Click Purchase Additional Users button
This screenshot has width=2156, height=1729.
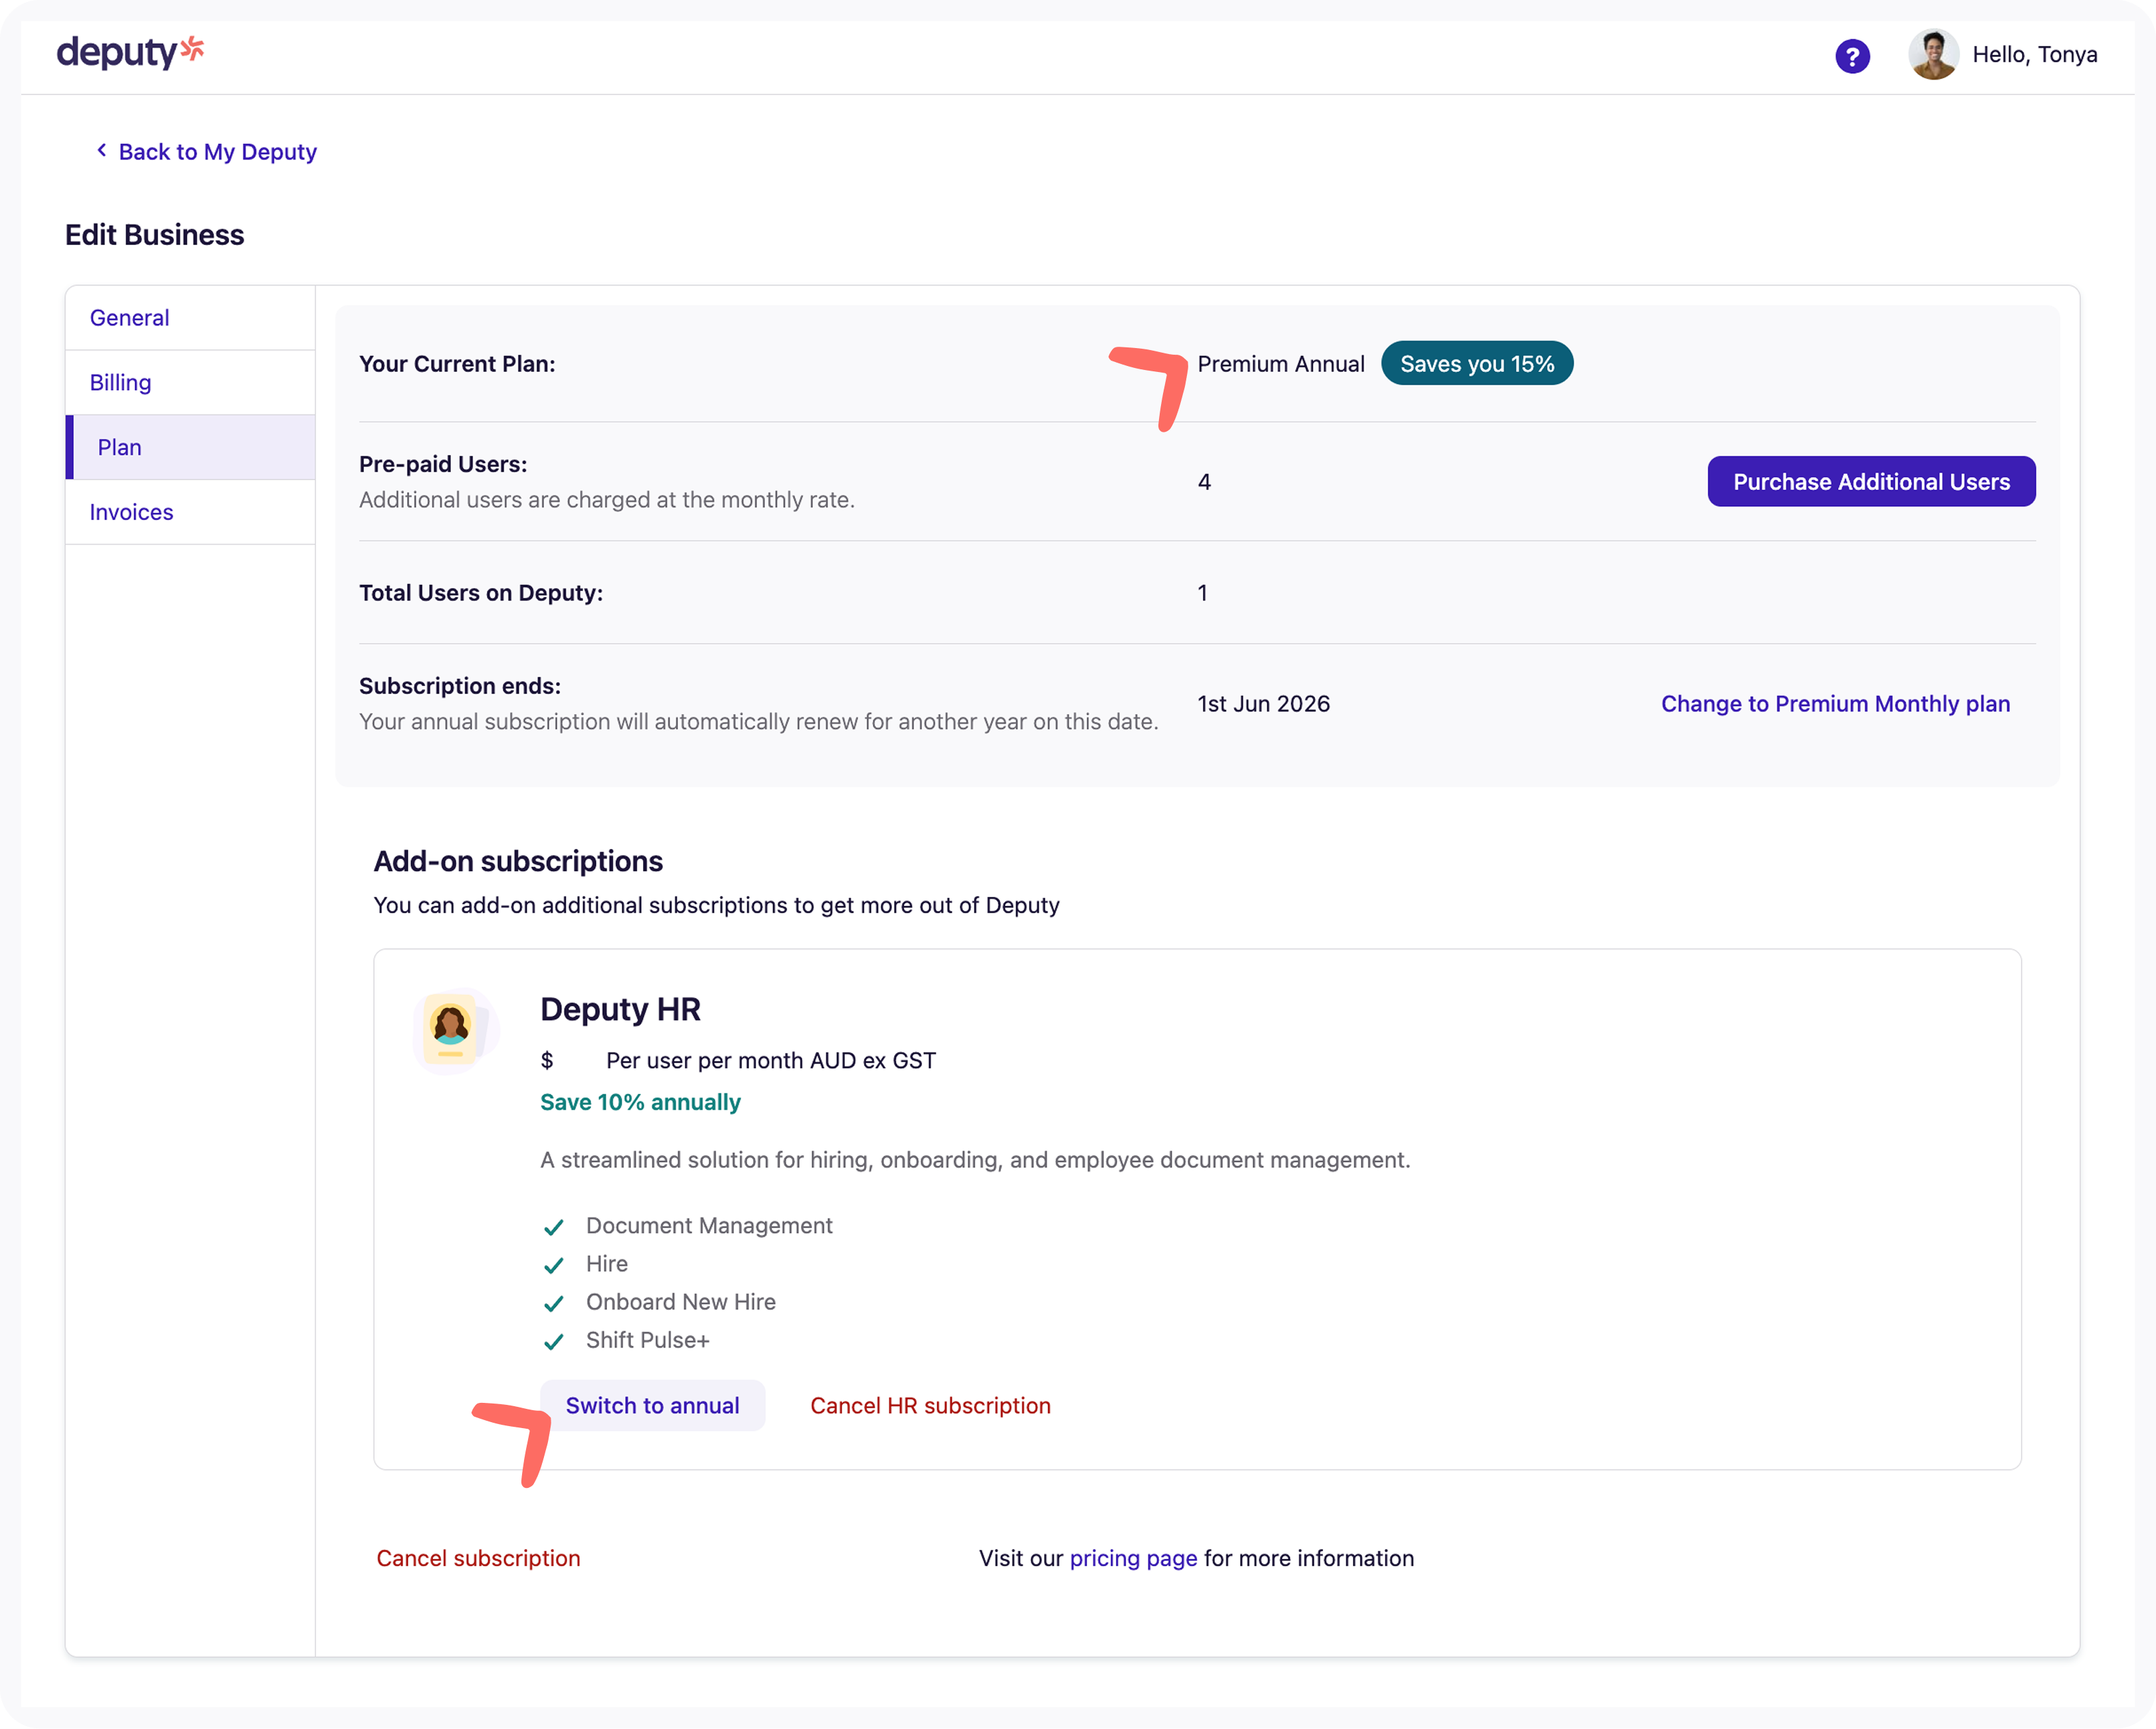pos(1871,482)
